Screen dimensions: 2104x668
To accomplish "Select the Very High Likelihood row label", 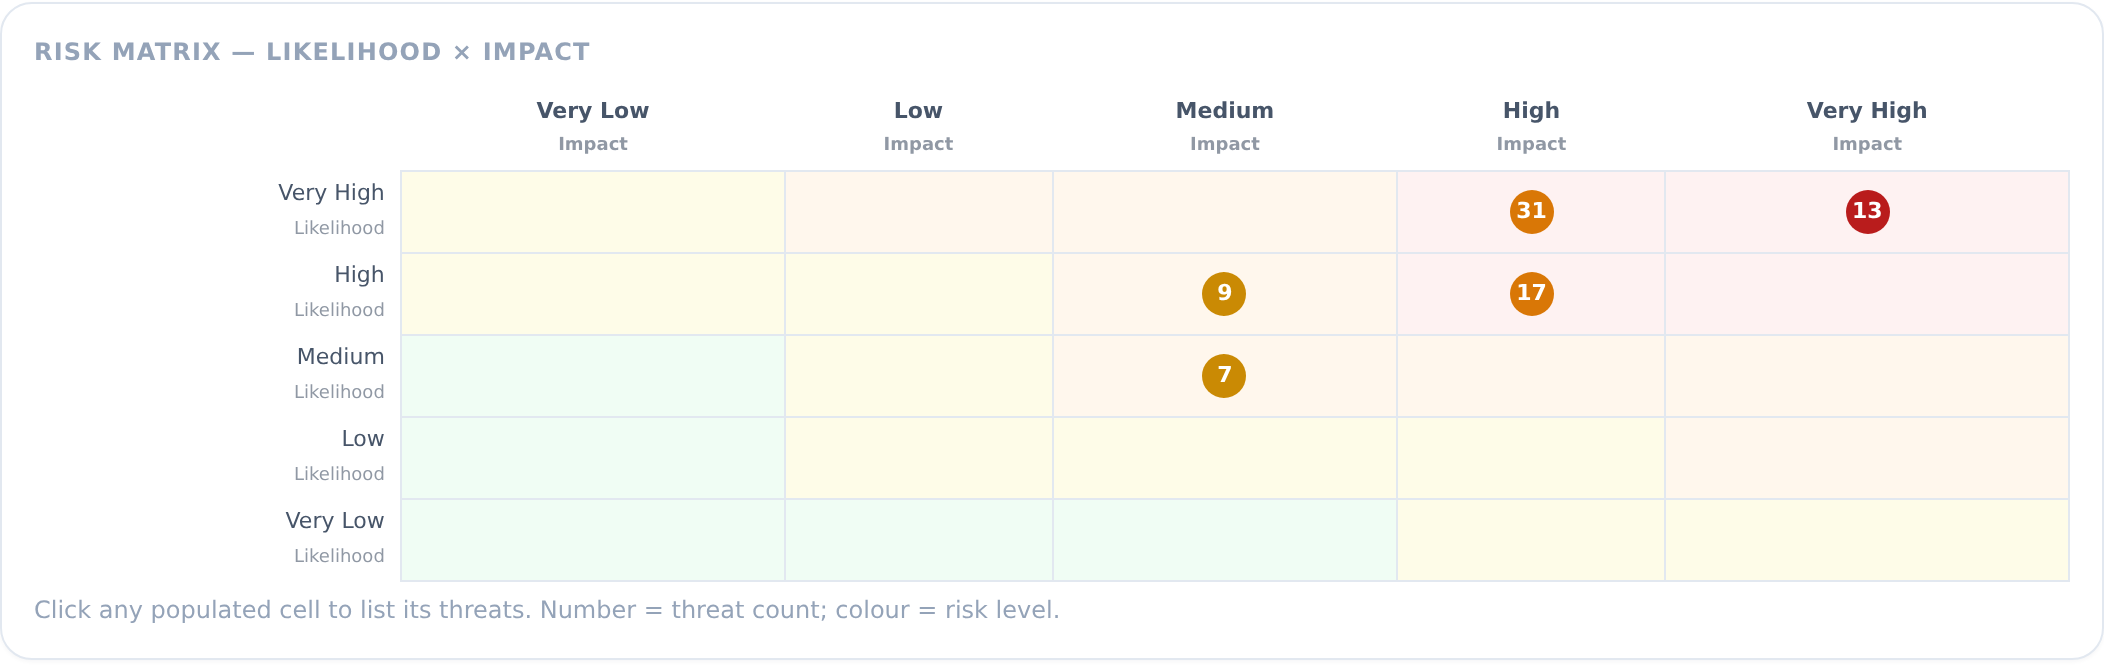I will [x=331, y=209].
